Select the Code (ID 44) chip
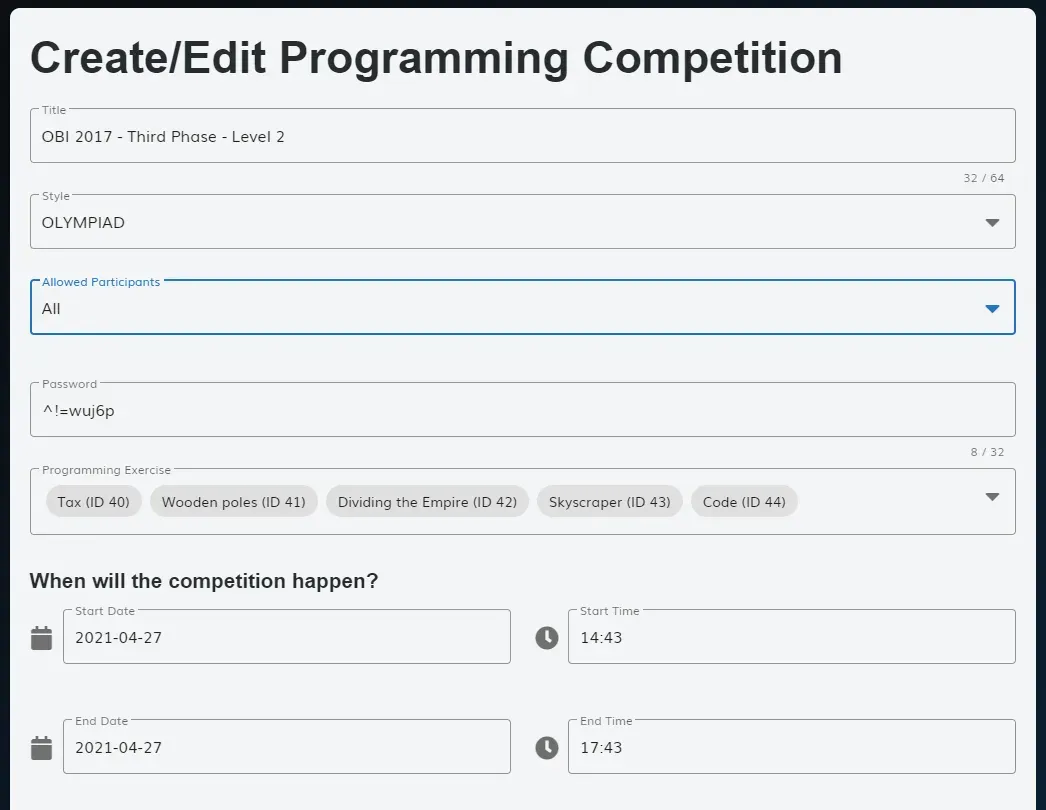This screenshot has height=810, width=1046. pos(744,502)
